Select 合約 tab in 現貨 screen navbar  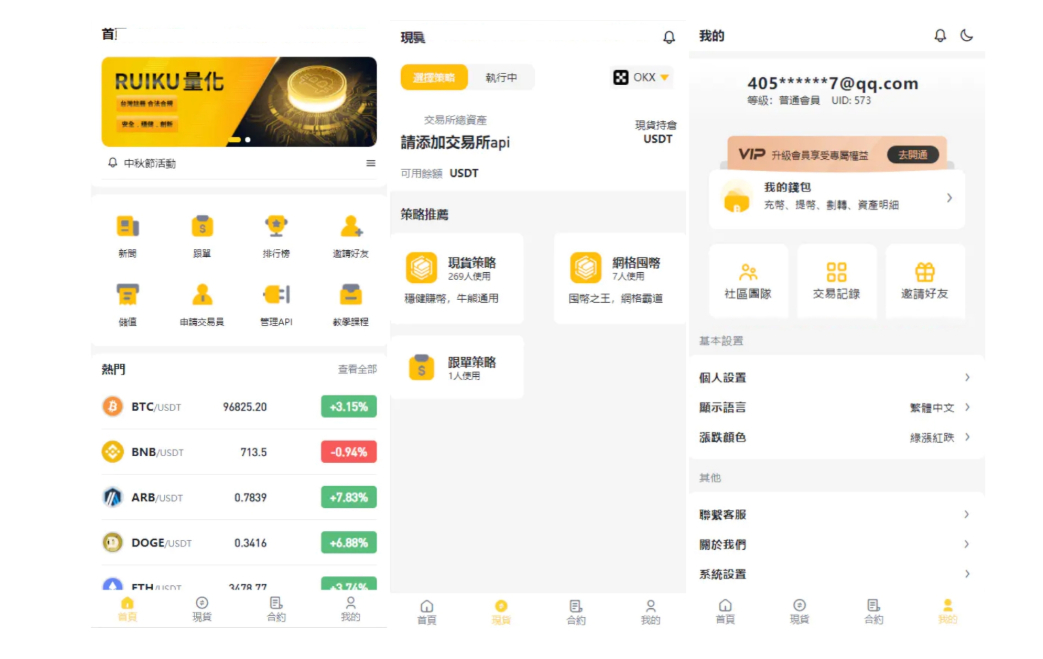[x=576, y=612]
